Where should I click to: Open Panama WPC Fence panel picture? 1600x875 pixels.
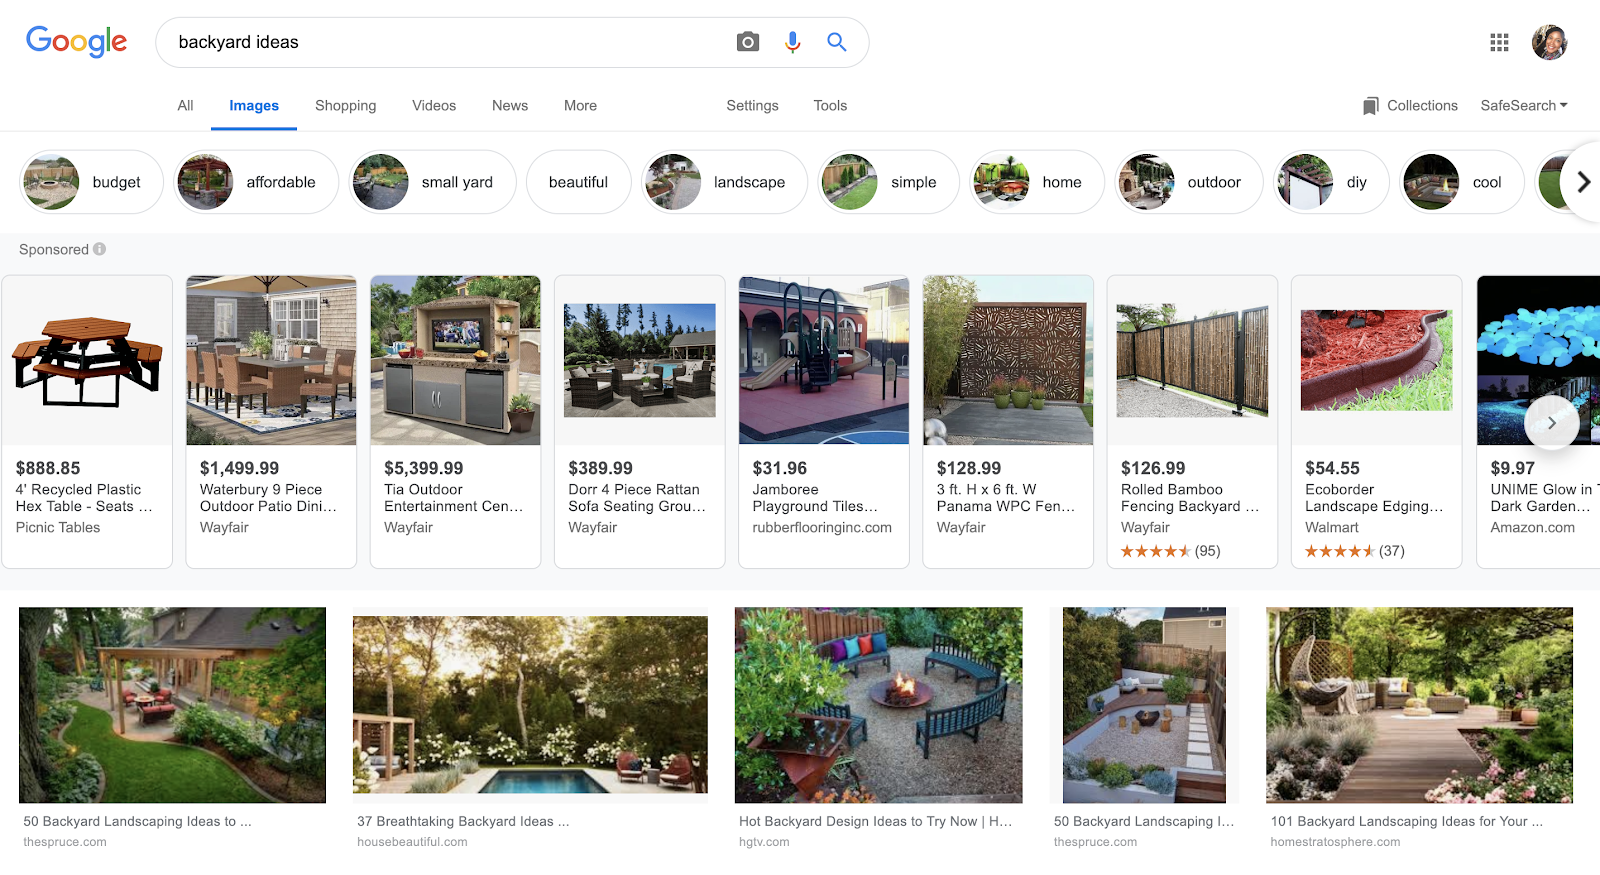click(1008, 360)
